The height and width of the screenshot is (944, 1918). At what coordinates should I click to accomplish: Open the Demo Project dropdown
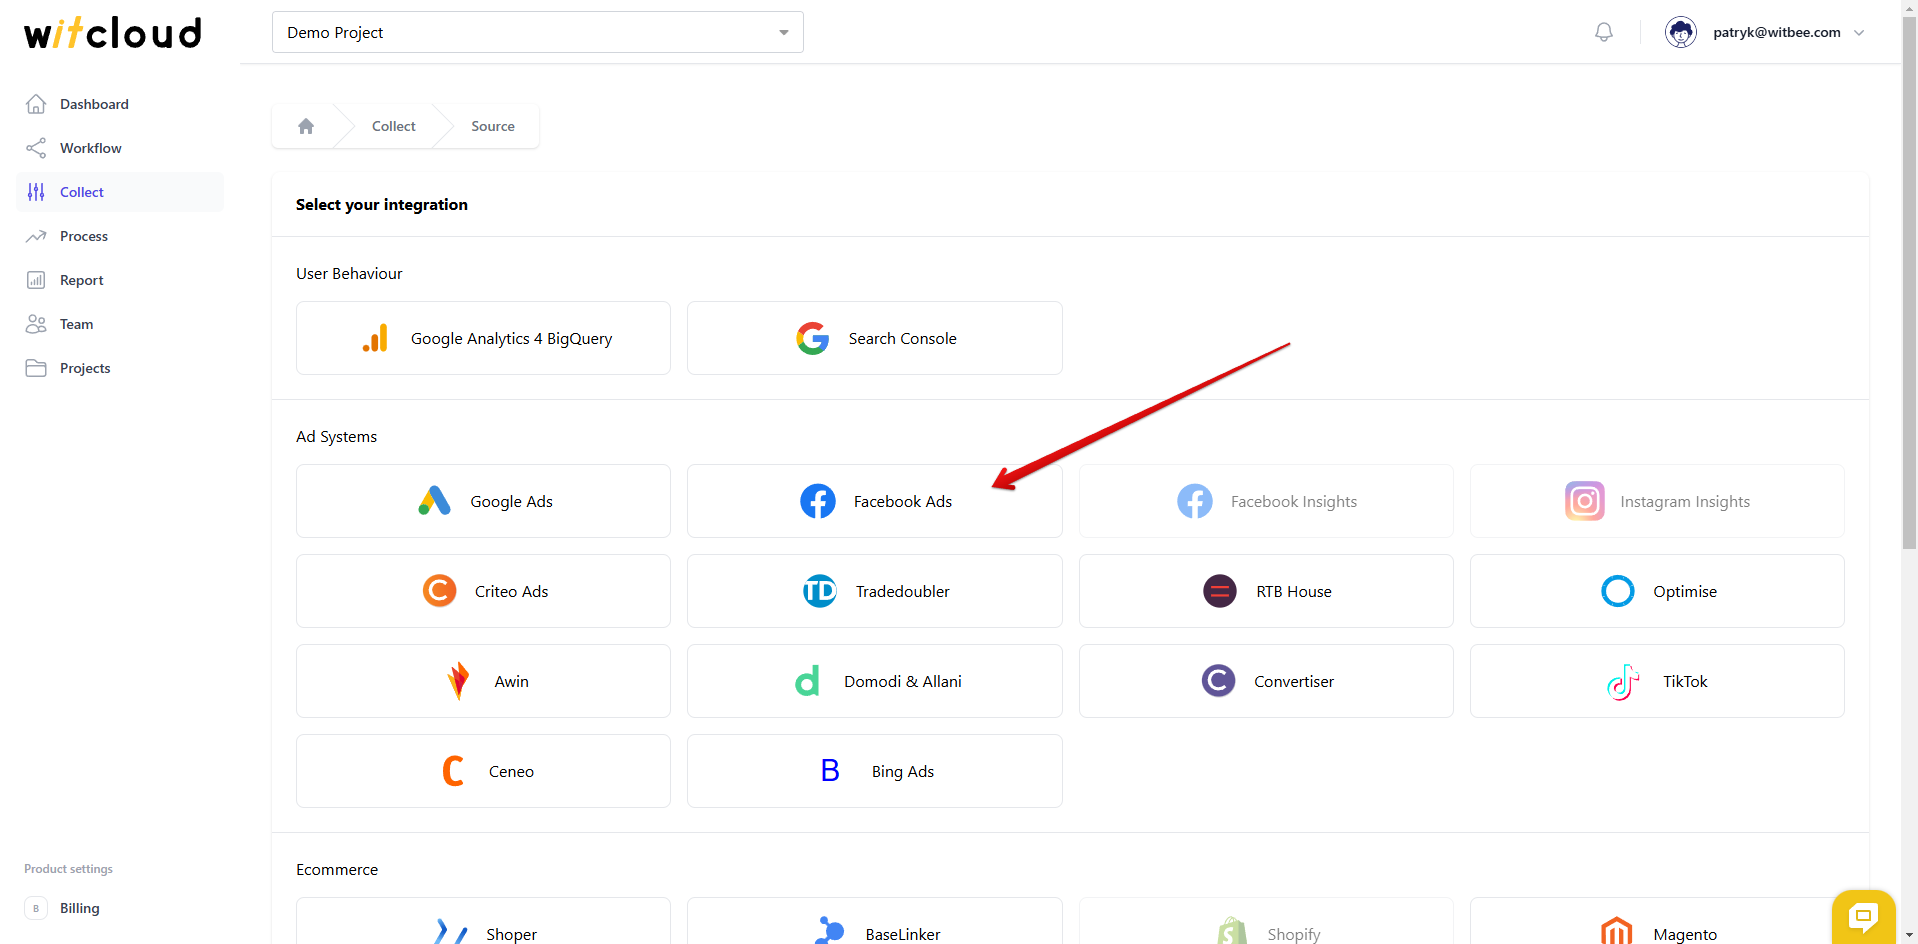click(537, 32)
